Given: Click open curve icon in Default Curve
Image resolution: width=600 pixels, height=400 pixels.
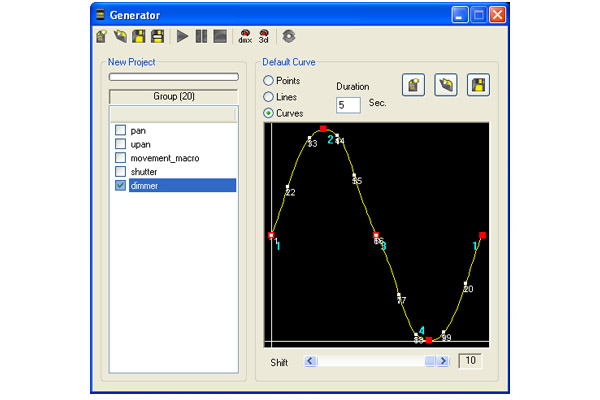Looking at the screenshot, I should coord(447,86).
